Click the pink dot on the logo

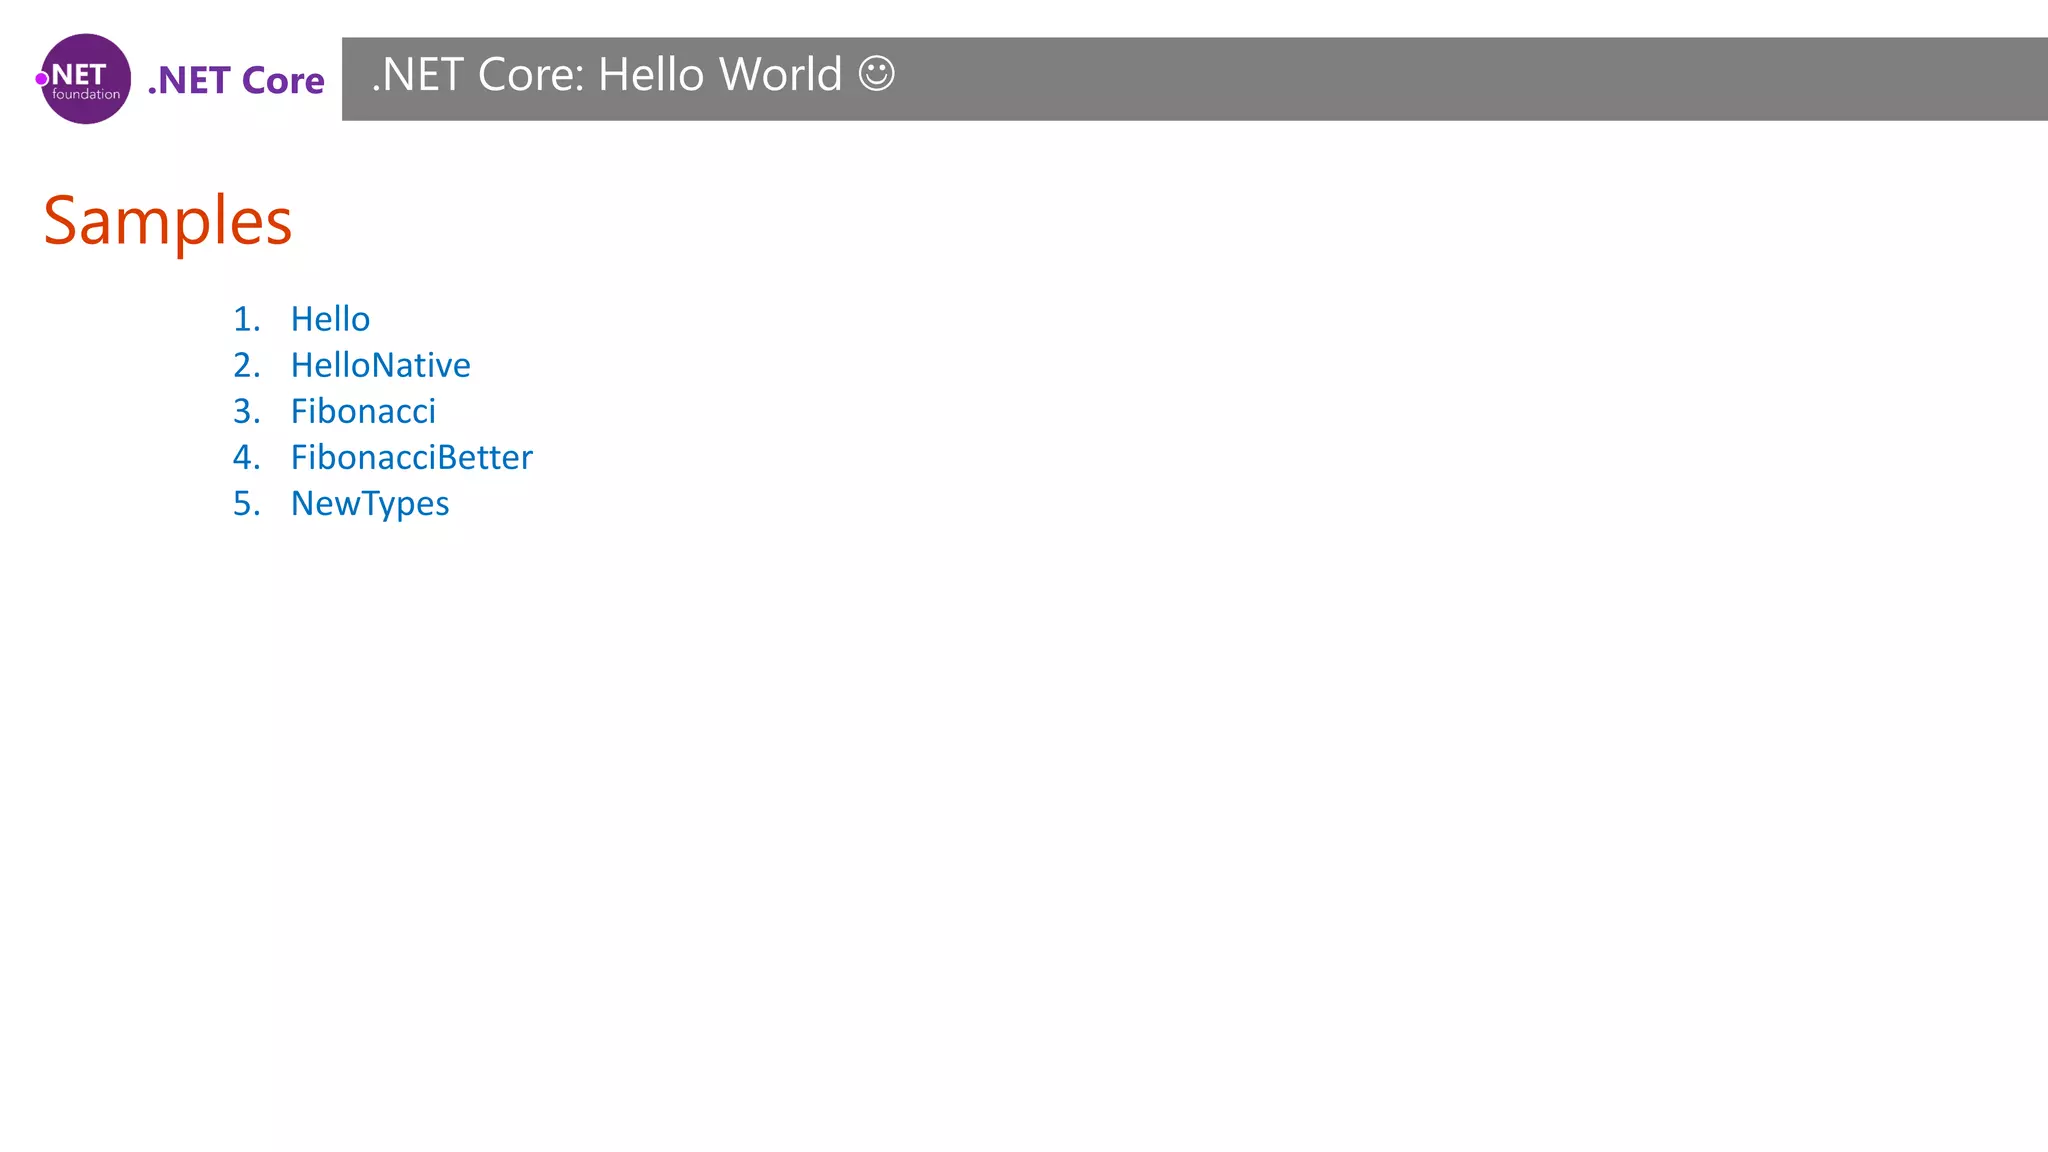point(42,79)
